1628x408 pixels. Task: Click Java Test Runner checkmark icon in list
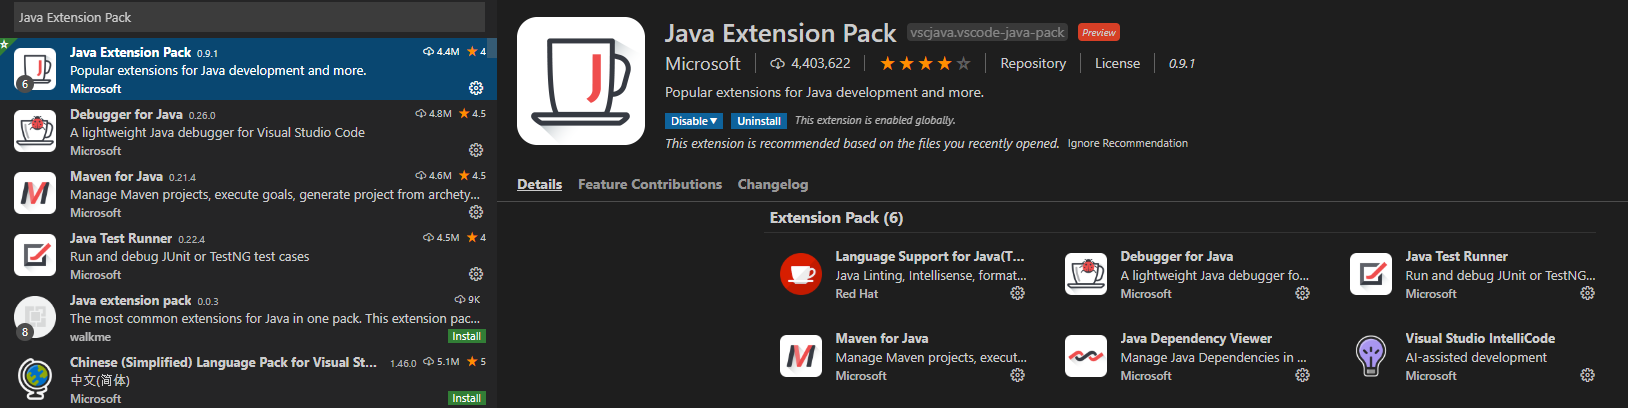35,255
